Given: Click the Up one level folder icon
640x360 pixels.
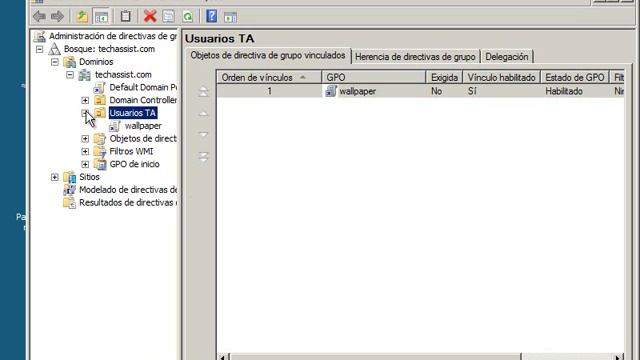Looking at the screenshot, I should tap(82, 16).
